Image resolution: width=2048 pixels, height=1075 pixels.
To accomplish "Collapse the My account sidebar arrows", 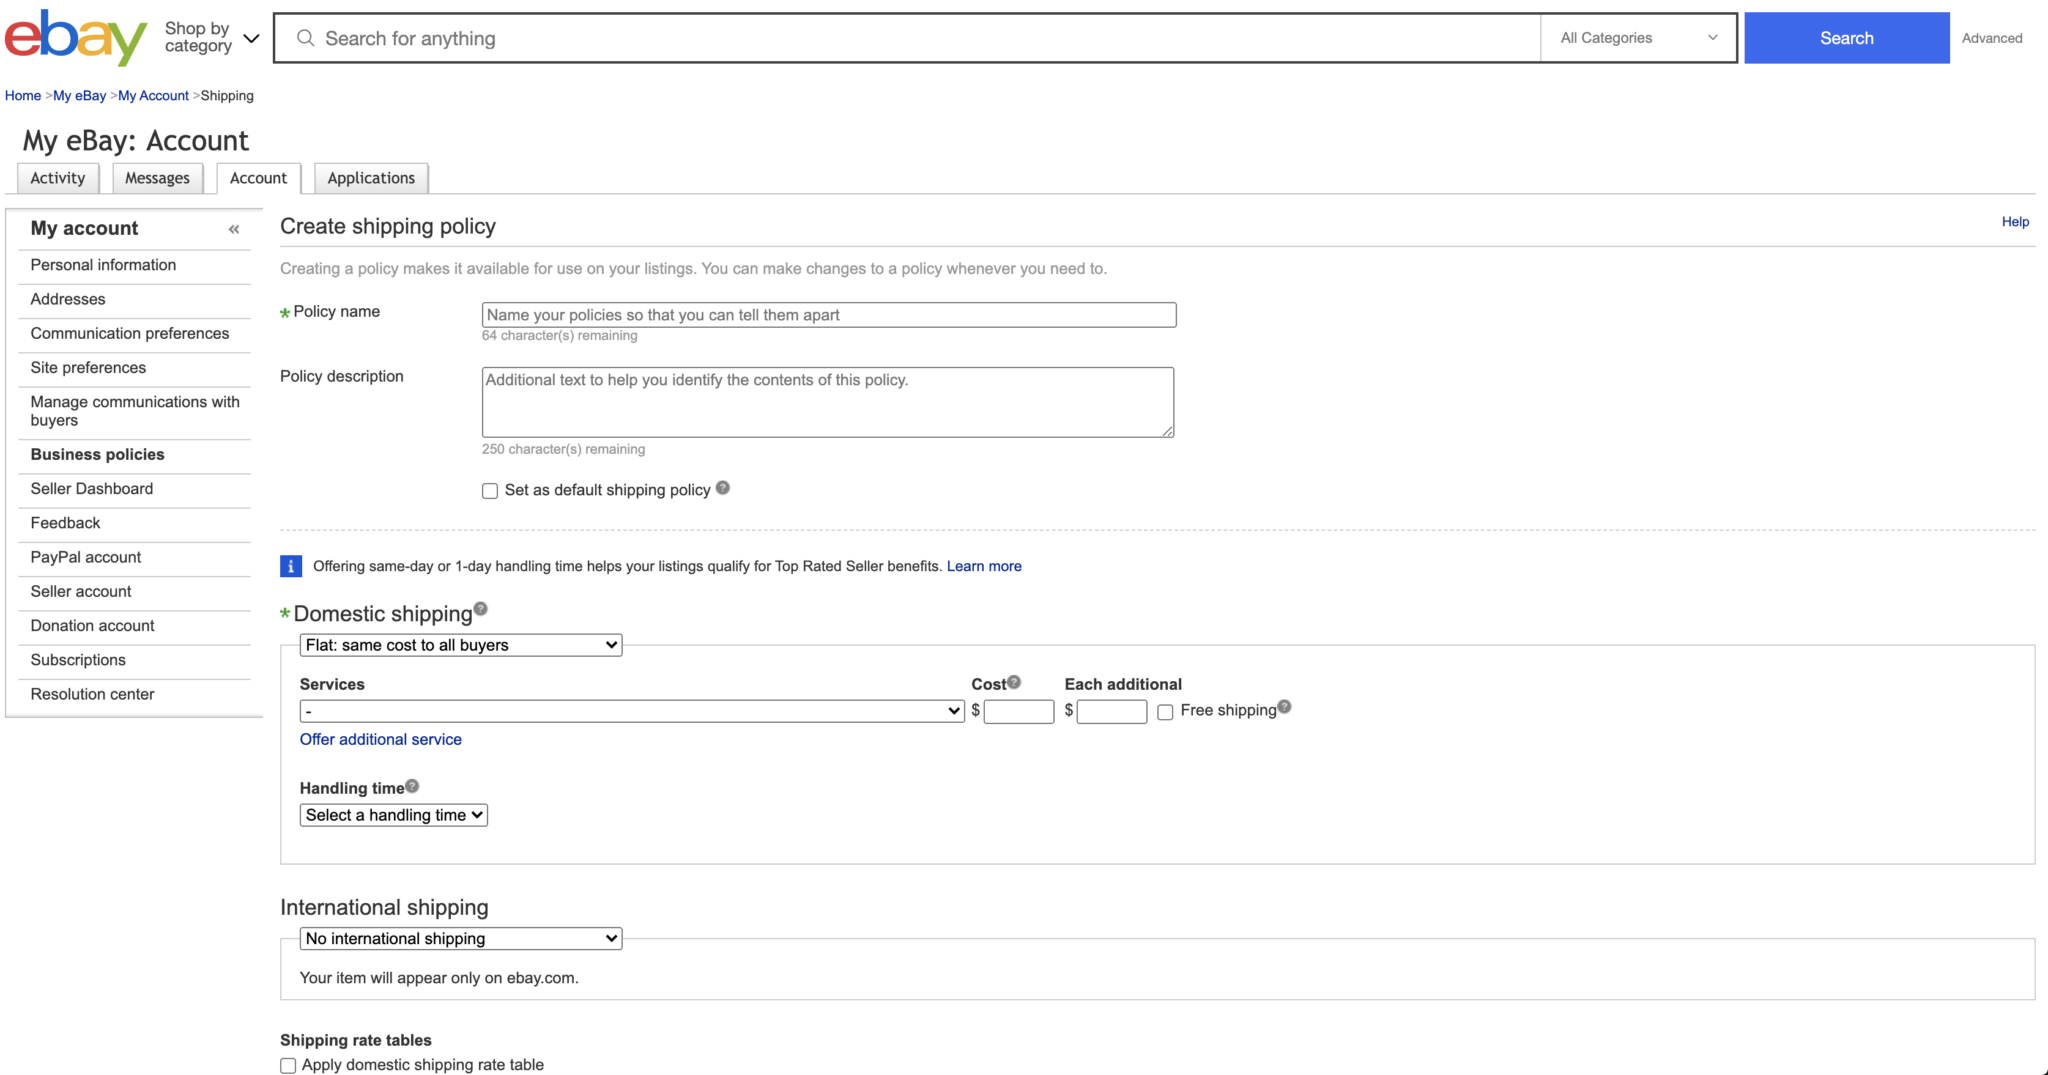I will tap(234, 229).
